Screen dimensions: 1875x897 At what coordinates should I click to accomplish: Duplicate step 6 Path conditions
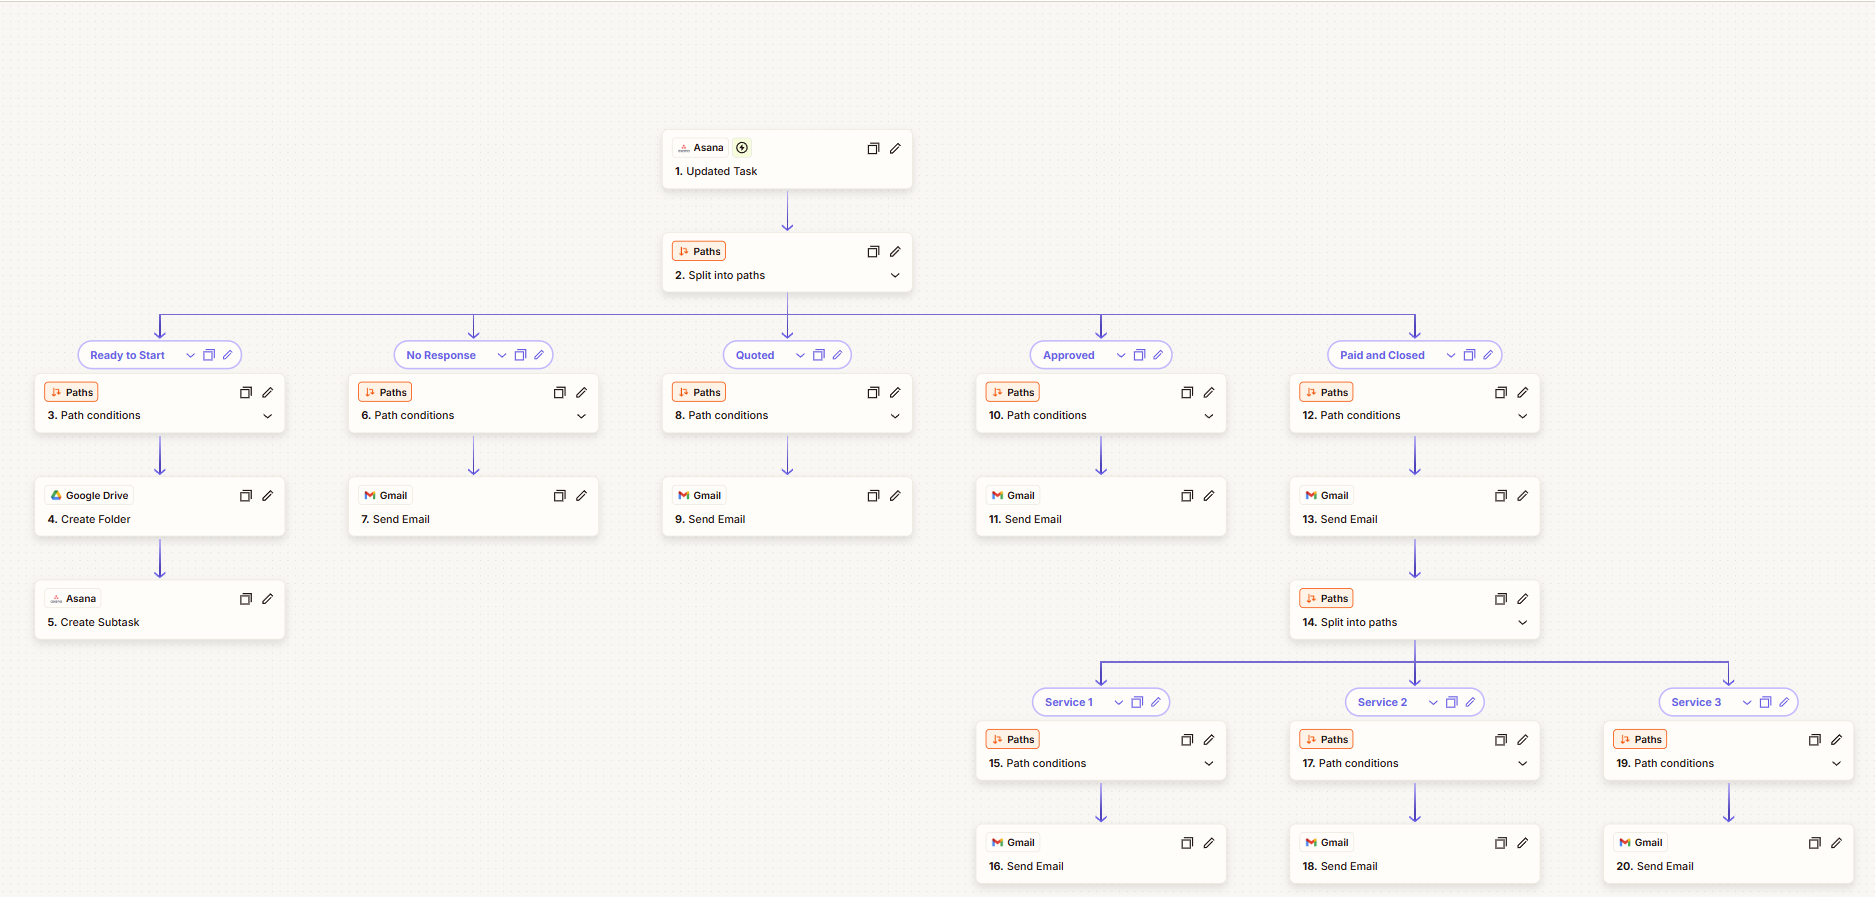coord(560,393)
